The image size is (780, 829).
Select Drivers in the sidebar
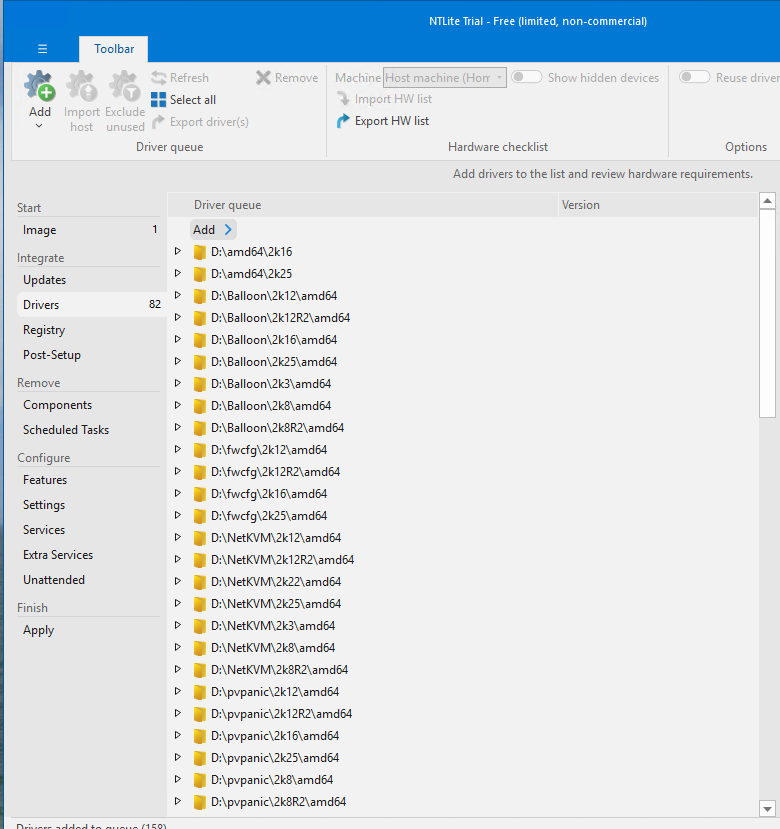90,305
